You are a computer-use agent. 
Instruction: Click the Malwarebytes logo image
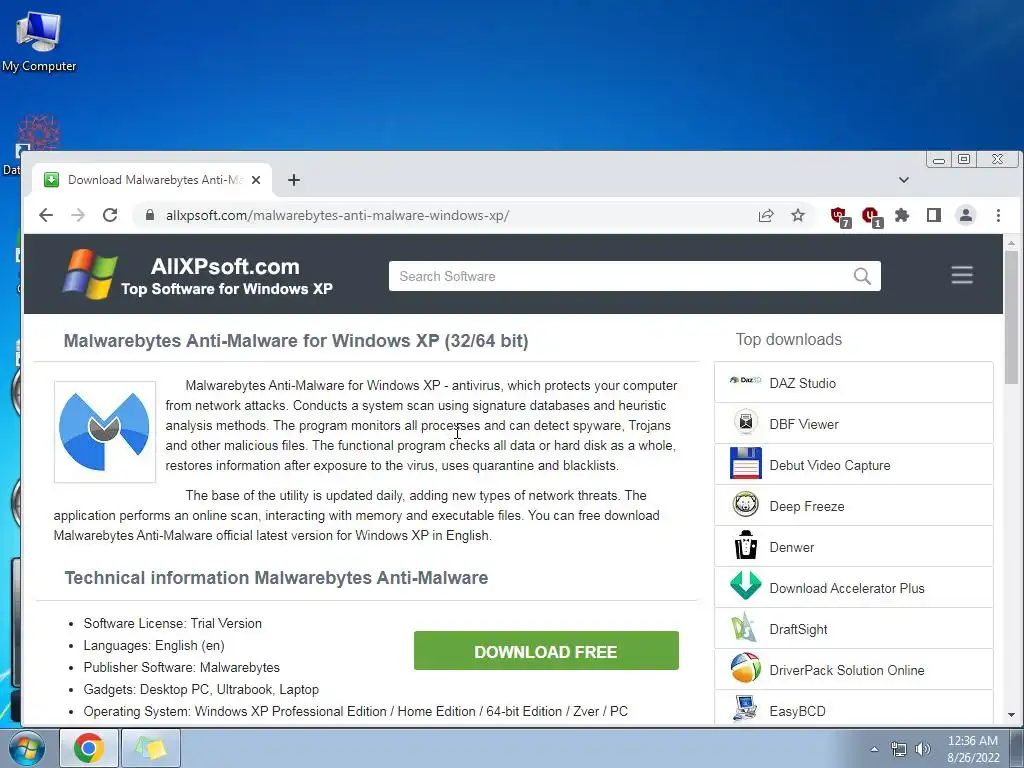click(104, 432)
